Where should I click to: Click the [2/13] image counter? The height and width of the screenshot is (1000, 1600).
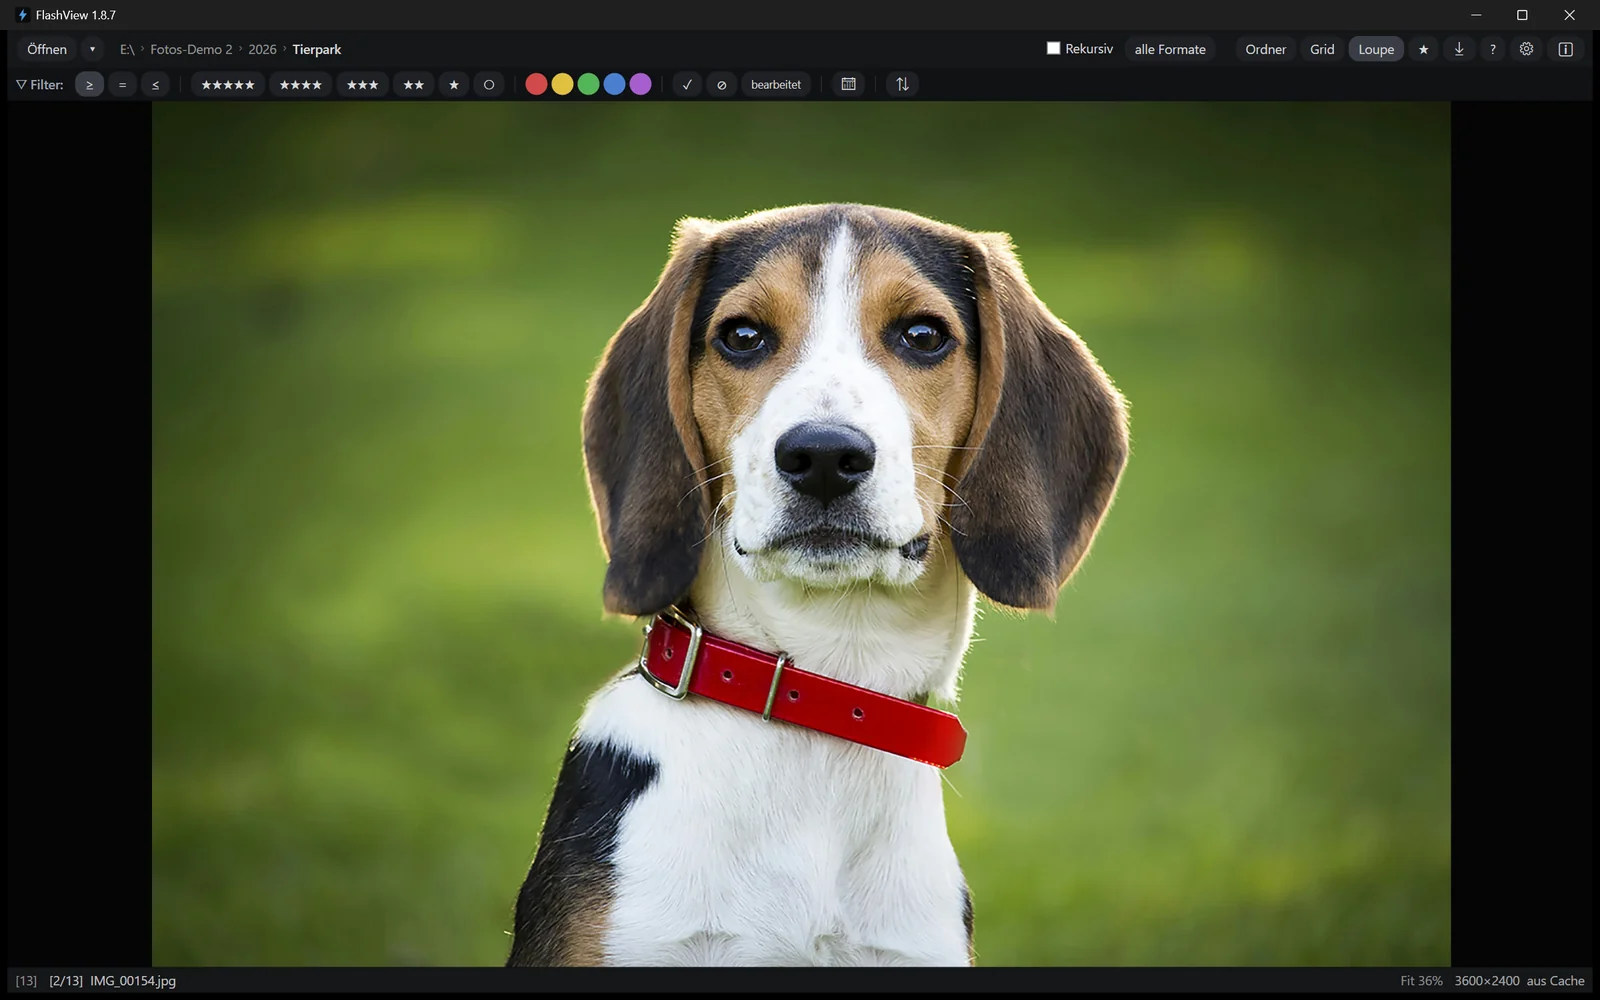(x=66, y=981)
